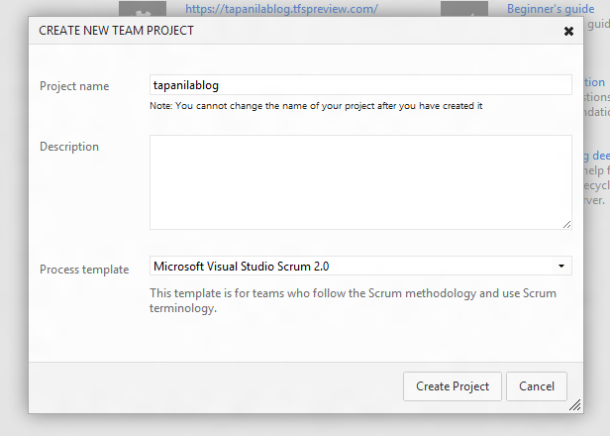Click the Process template label
The width and height of the screenshot is (610, 436).
(x=84, y=270)
